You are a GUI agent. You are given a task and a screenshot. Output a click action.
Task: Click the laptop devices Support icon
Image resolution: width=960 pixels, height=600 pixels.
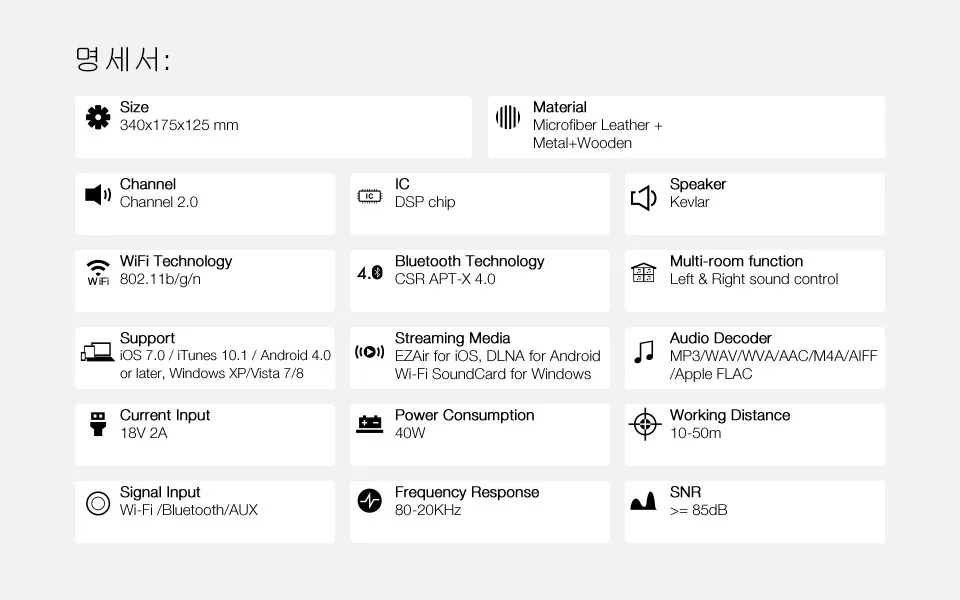(x=98, y=352)
